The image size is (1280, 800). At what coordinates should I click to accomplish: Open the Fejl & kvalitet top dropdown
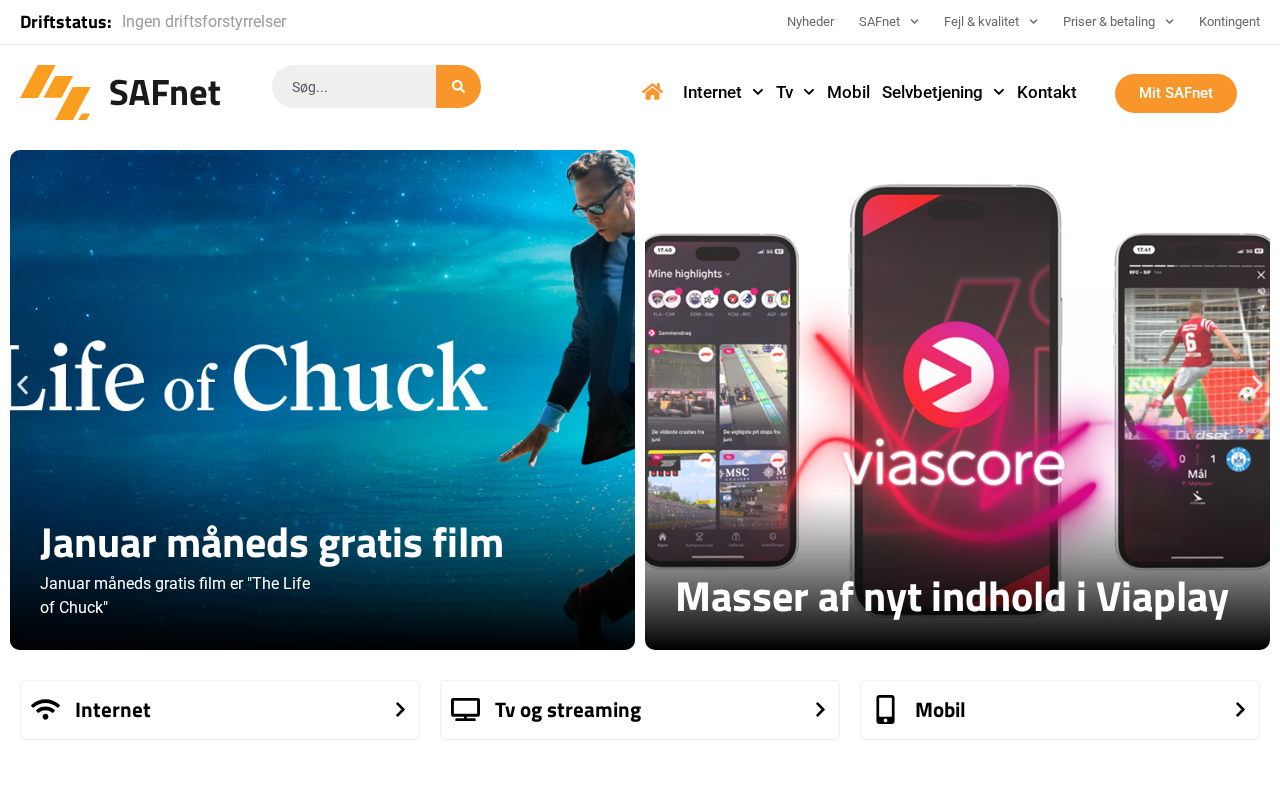[x=991, y=22]
